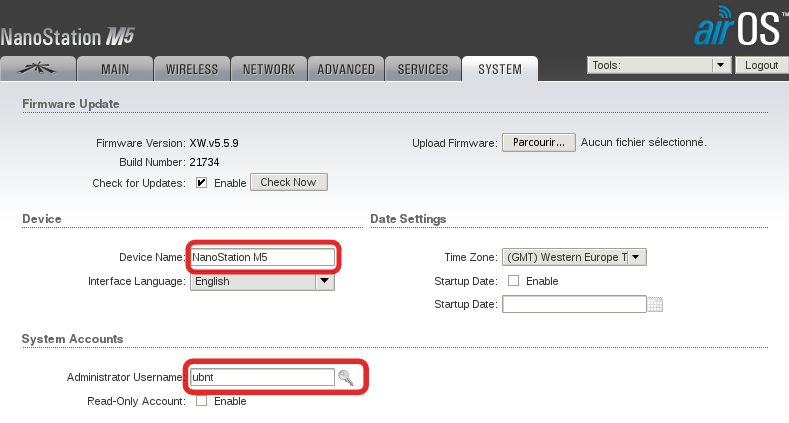This screenshot has width=789, height=423.
Task: Expand the Tools dropdown
Action: 659,65
